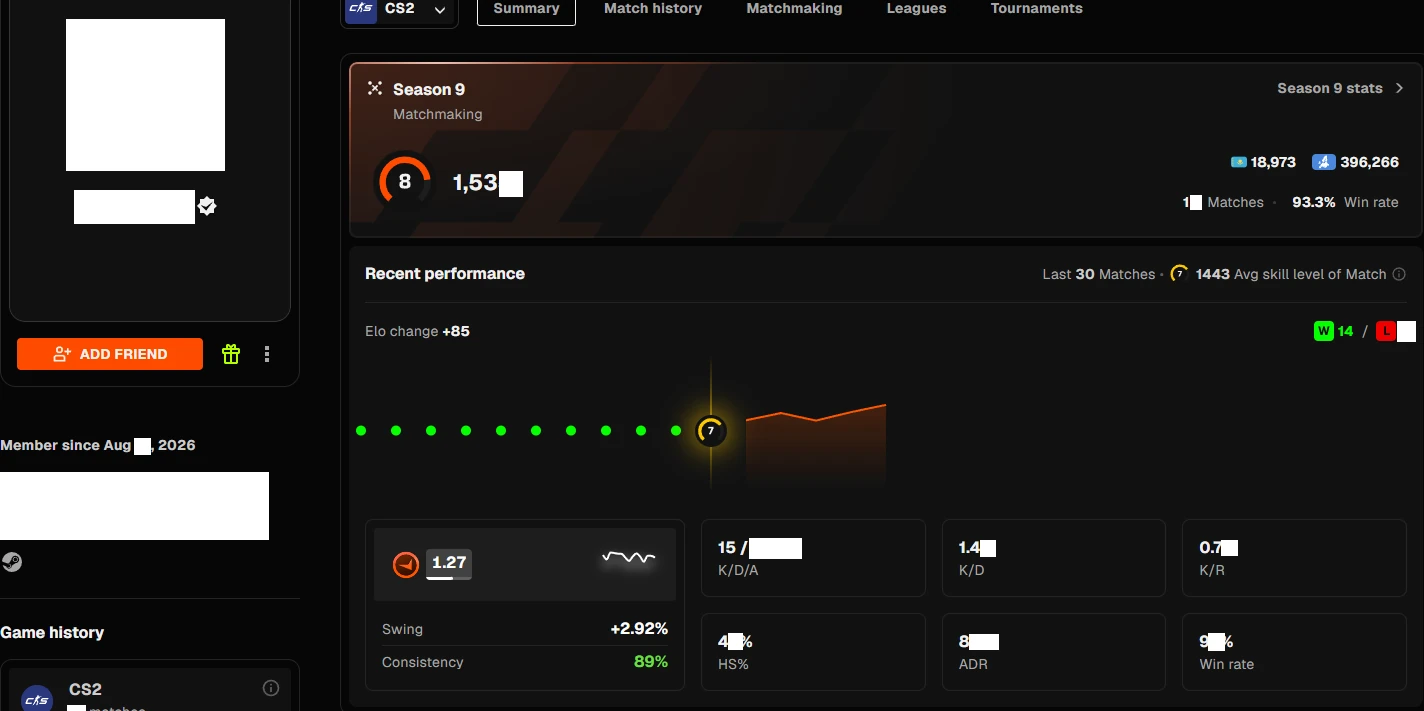Click the info icon in CS2 game history card
The image size is (1424, 711).
[x=270, y=688]
